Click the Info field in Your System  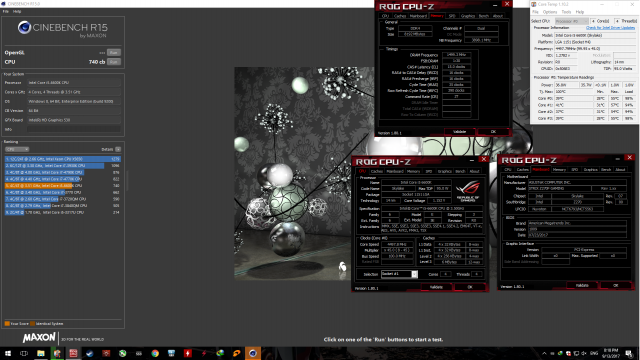click(x=74, y=129)
